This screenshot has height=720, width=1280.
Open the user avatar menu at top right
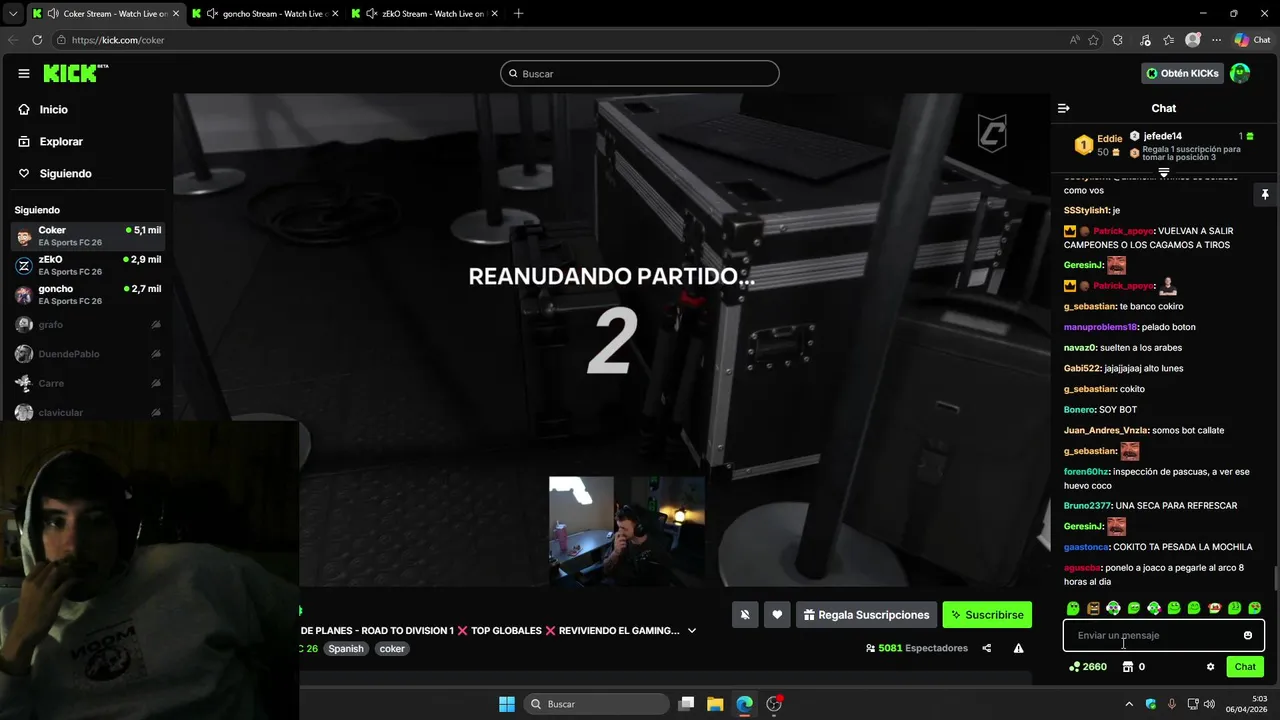pos(1240,73)
